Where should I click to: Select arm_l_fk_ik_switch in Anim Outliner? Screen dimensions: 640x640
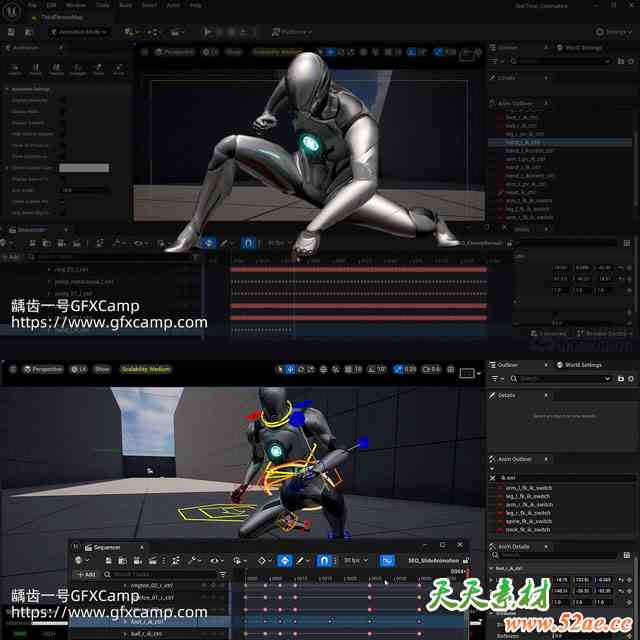pos(529,488)
